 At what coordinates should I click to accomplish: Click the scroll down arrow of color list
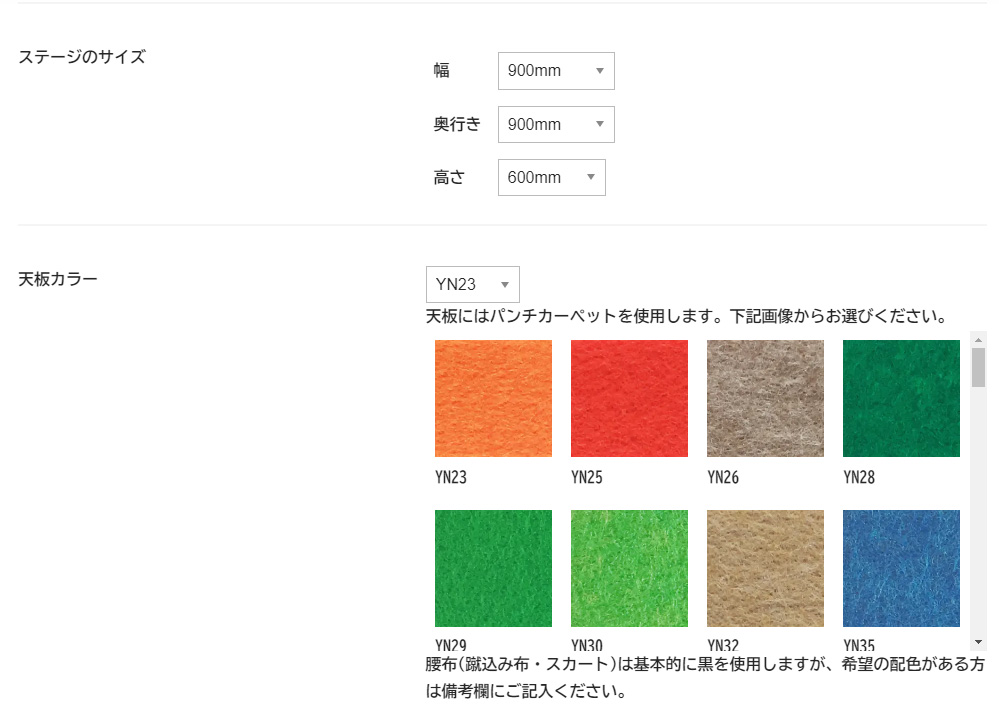click(978, 642)
